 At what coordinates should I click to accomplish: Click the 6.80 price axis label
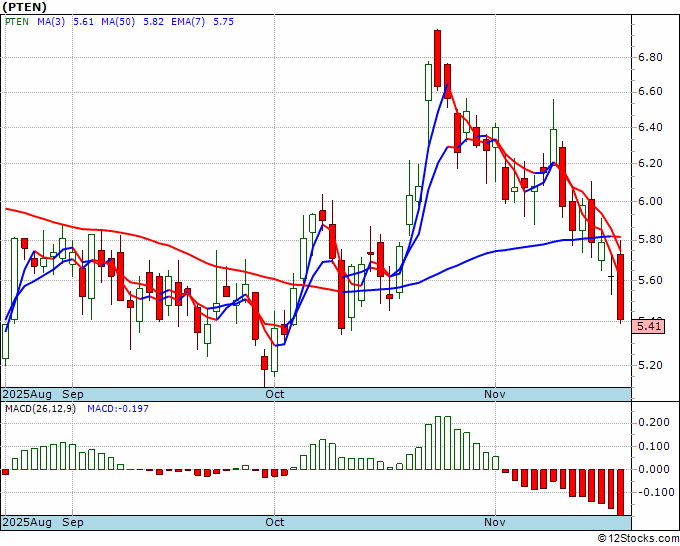pyautogui.click(x=650, y=57)
